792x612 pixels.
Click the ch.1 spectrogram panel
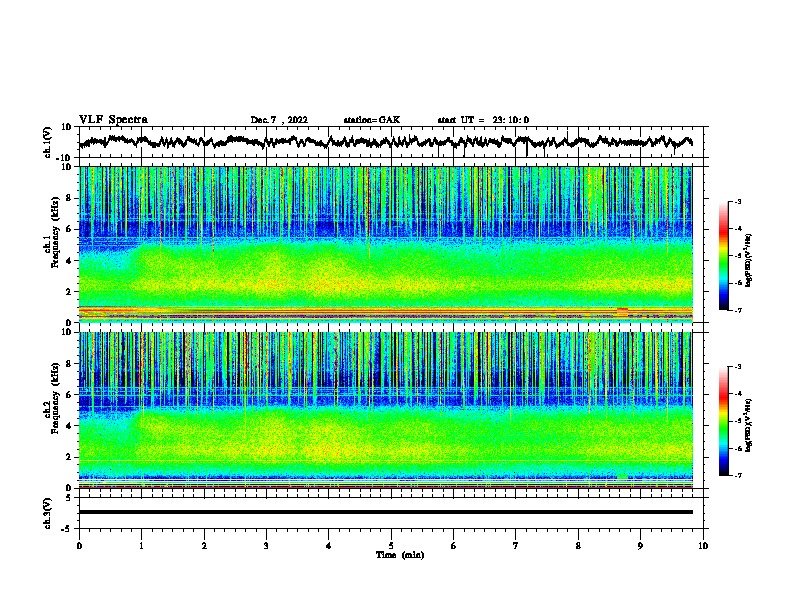(x=385, y=244)
